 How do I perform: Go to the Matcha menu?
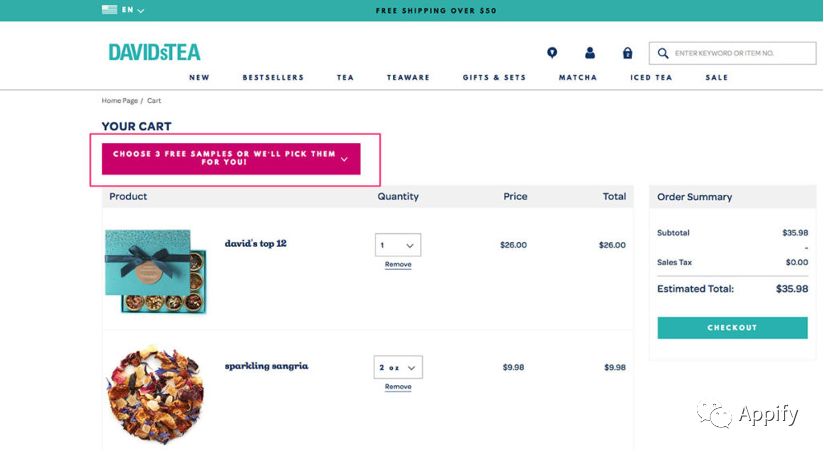click(578, 77)
